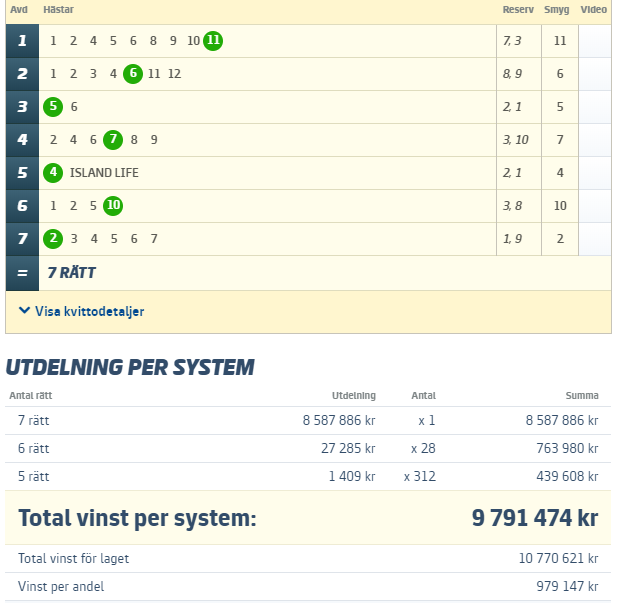618x603 pixels.
Task: Click Vinst per andel label
Action: [61, 586]
